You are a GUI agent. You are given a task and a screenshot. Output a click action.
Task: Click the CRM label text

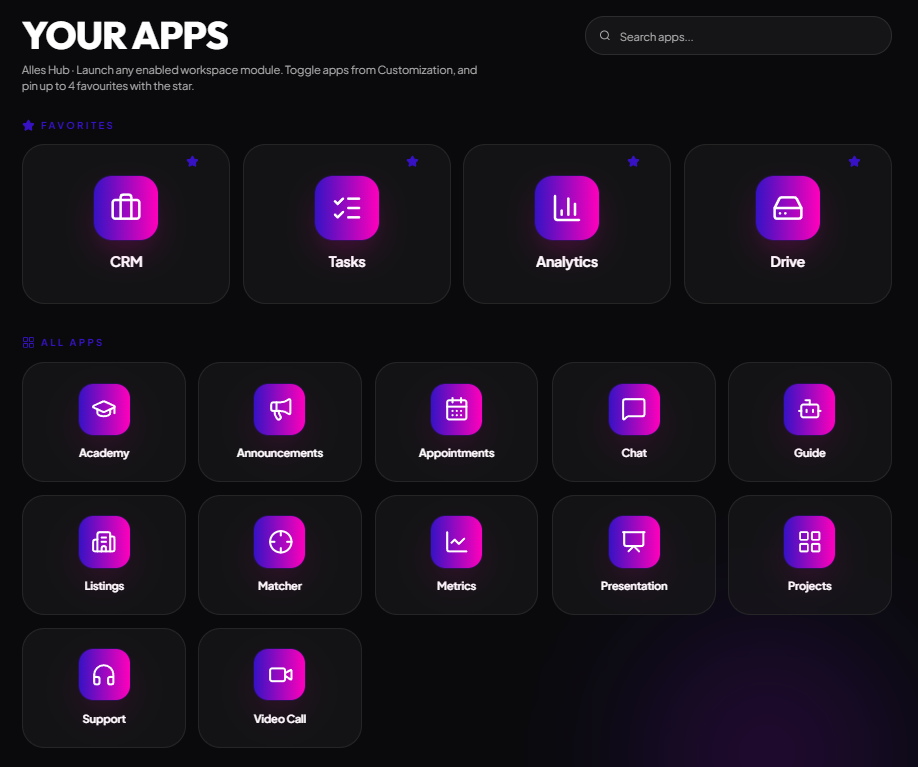(x=126, y=262)
